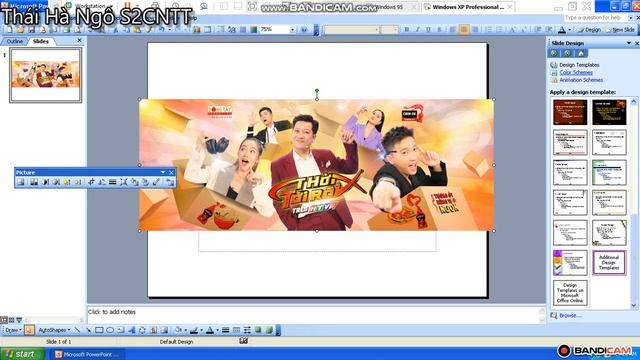The width and height of the screenshot is (640, 360).
Task: Select the Rectangle drawing tool
Action: click(99, 330)
